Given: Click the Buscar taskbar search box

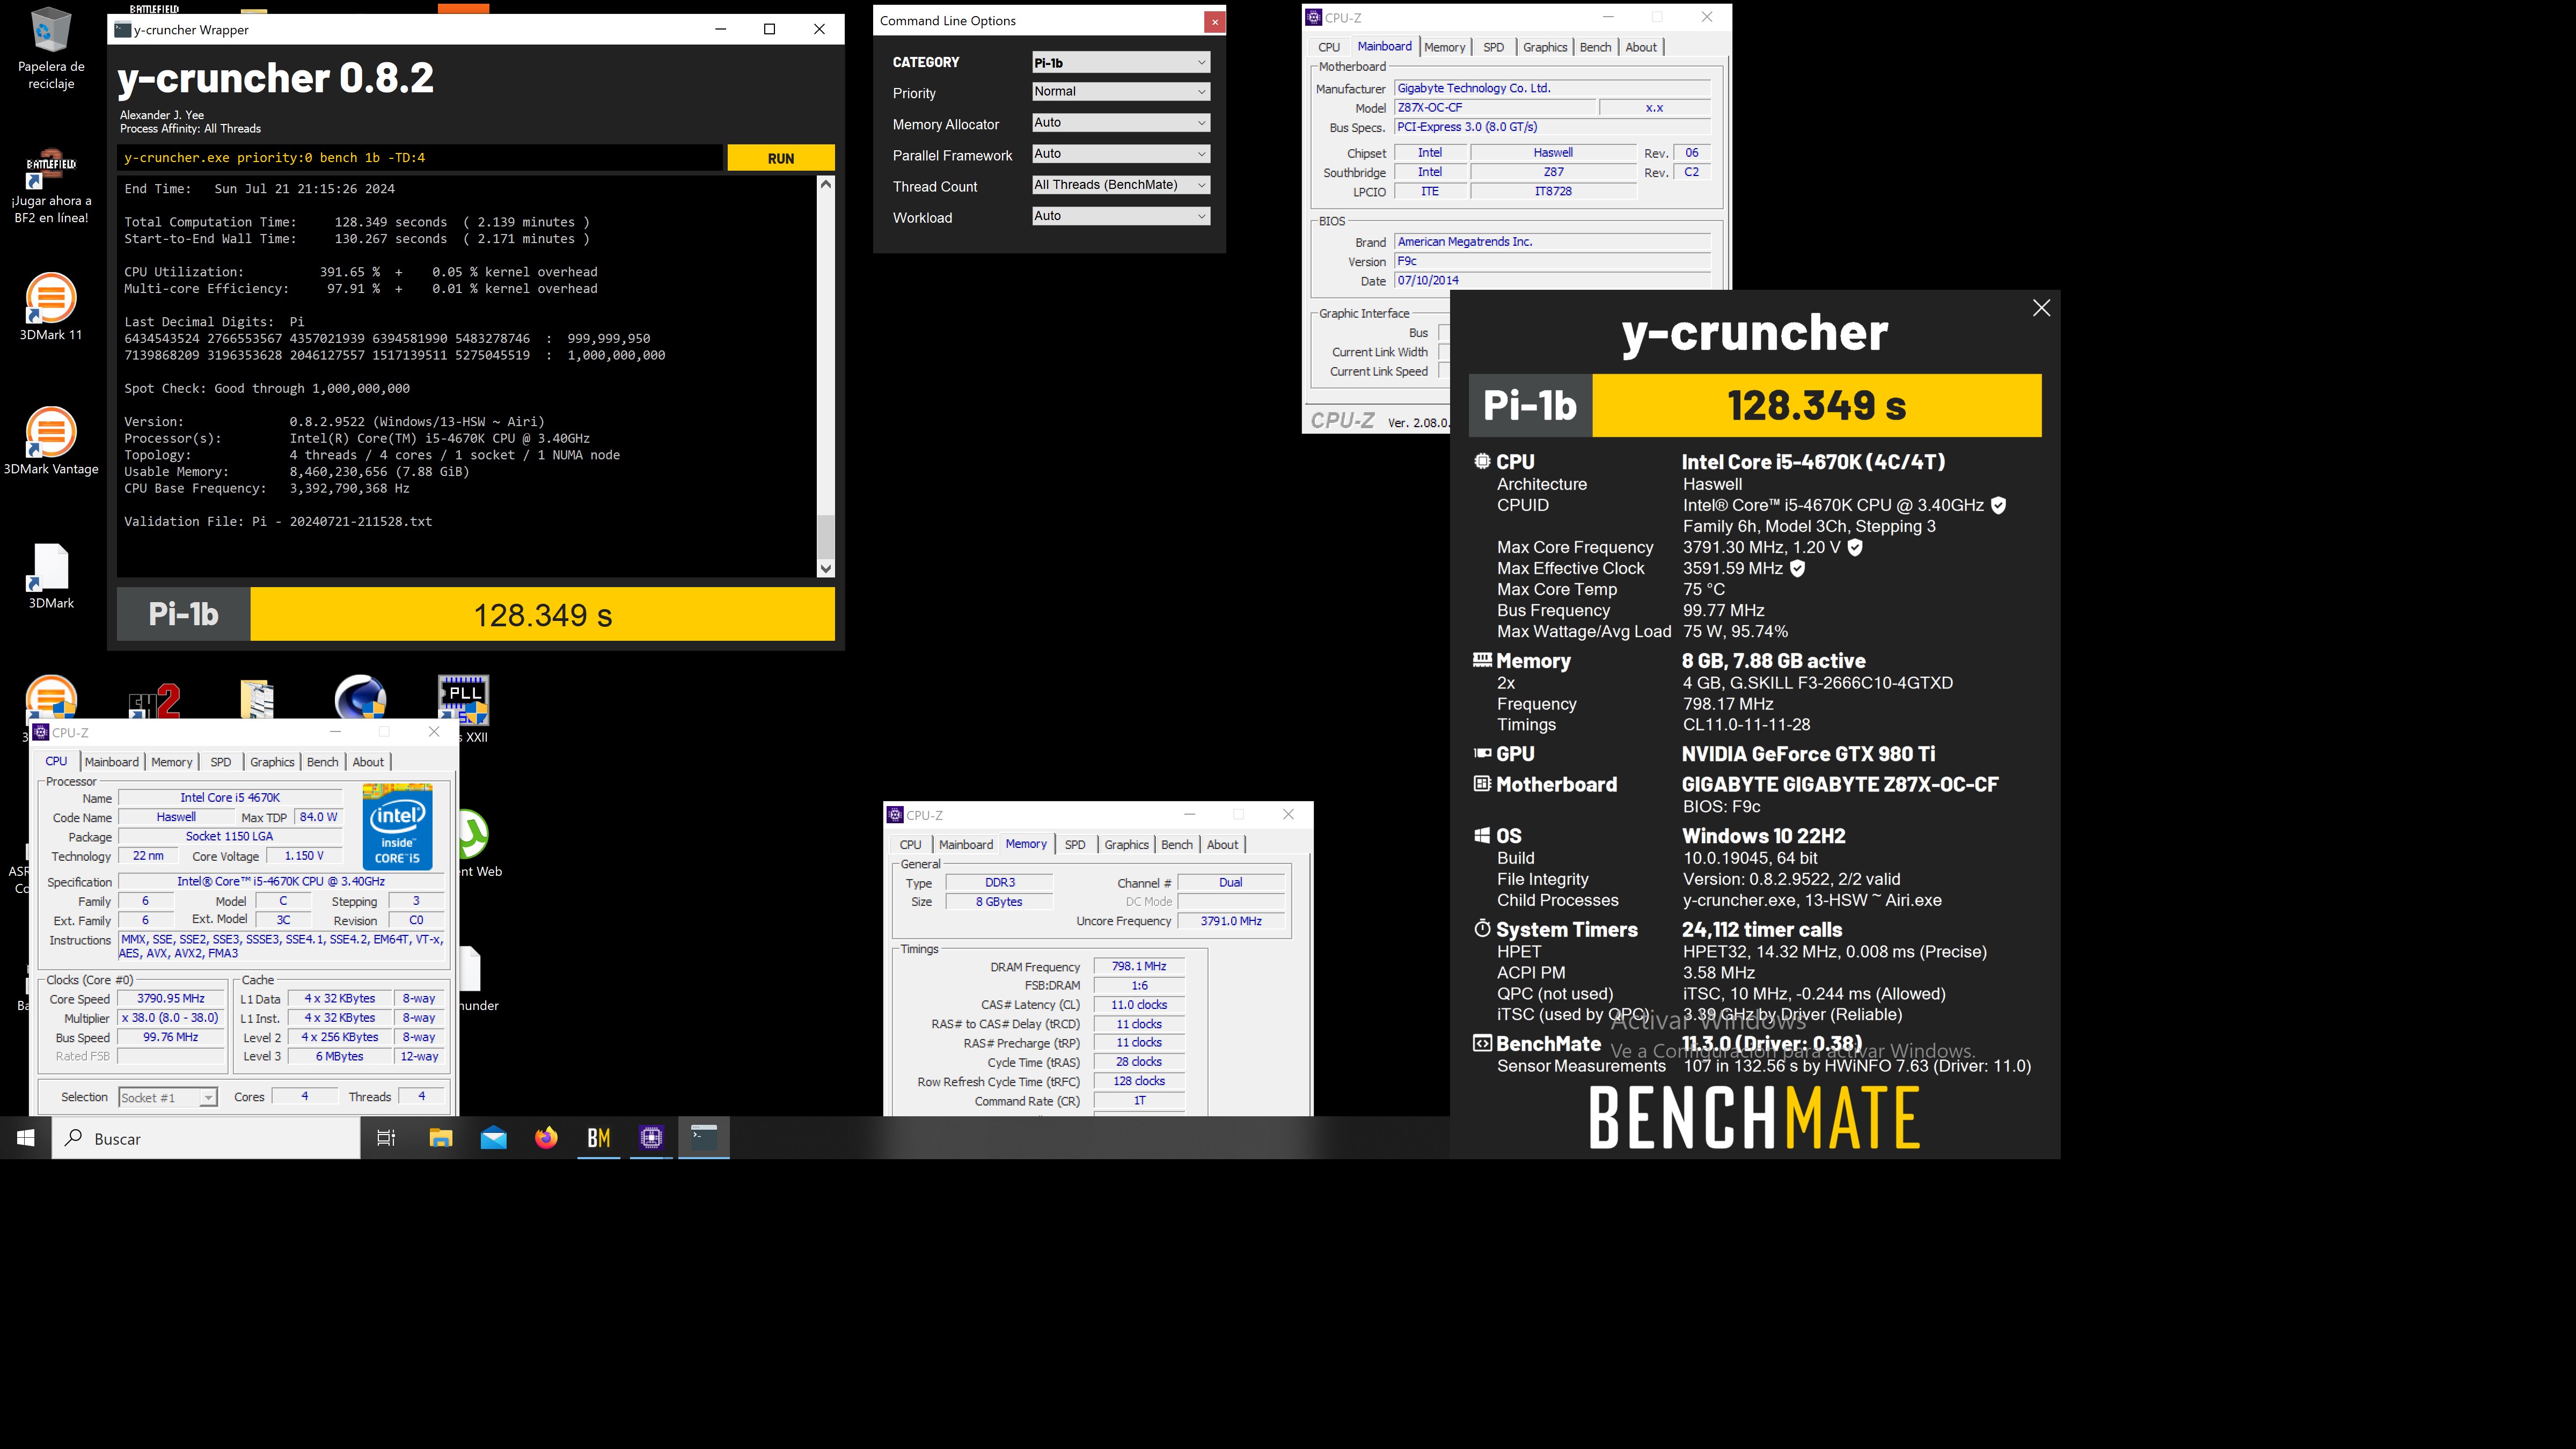Looking at the screenshot, I should tap(206, 1138).
